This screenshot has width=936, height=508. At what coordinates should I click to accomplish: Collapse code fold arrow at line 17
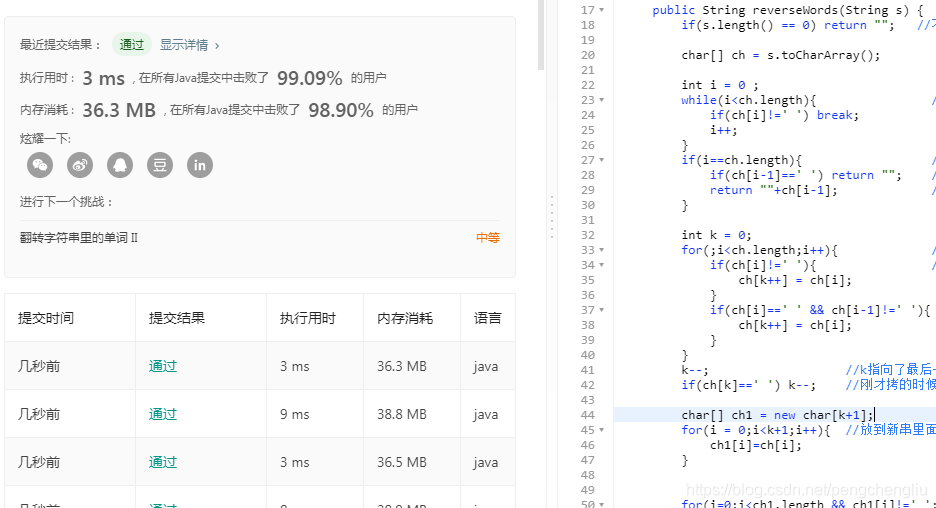point(602,10)
